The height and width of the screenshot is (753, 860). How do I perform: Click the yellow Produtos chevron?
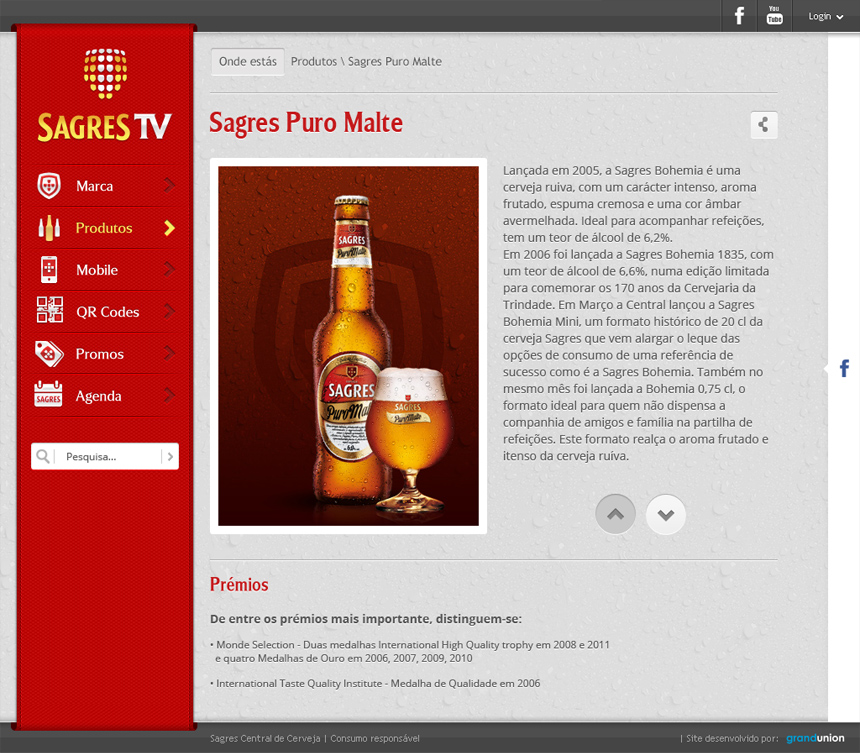tap(169, 228)
